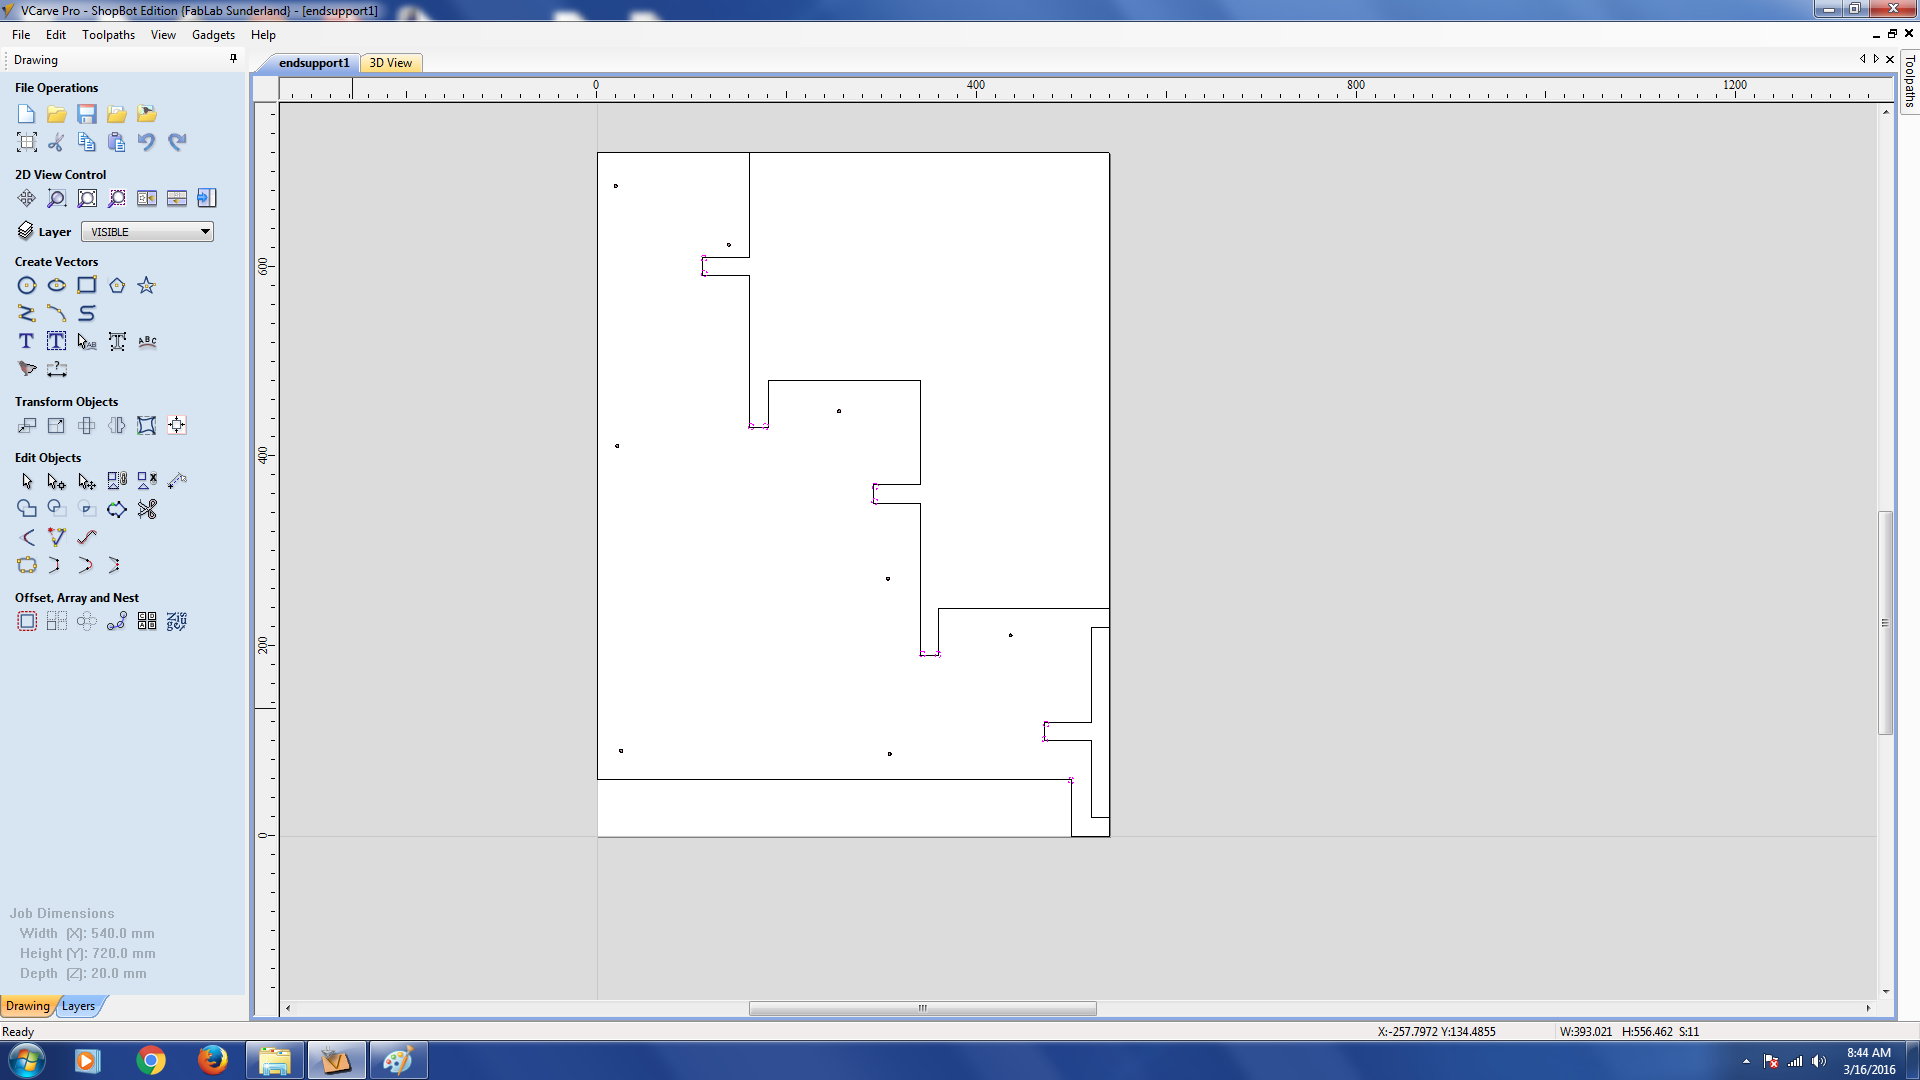Draw a star vector

(x=147, y=285)
